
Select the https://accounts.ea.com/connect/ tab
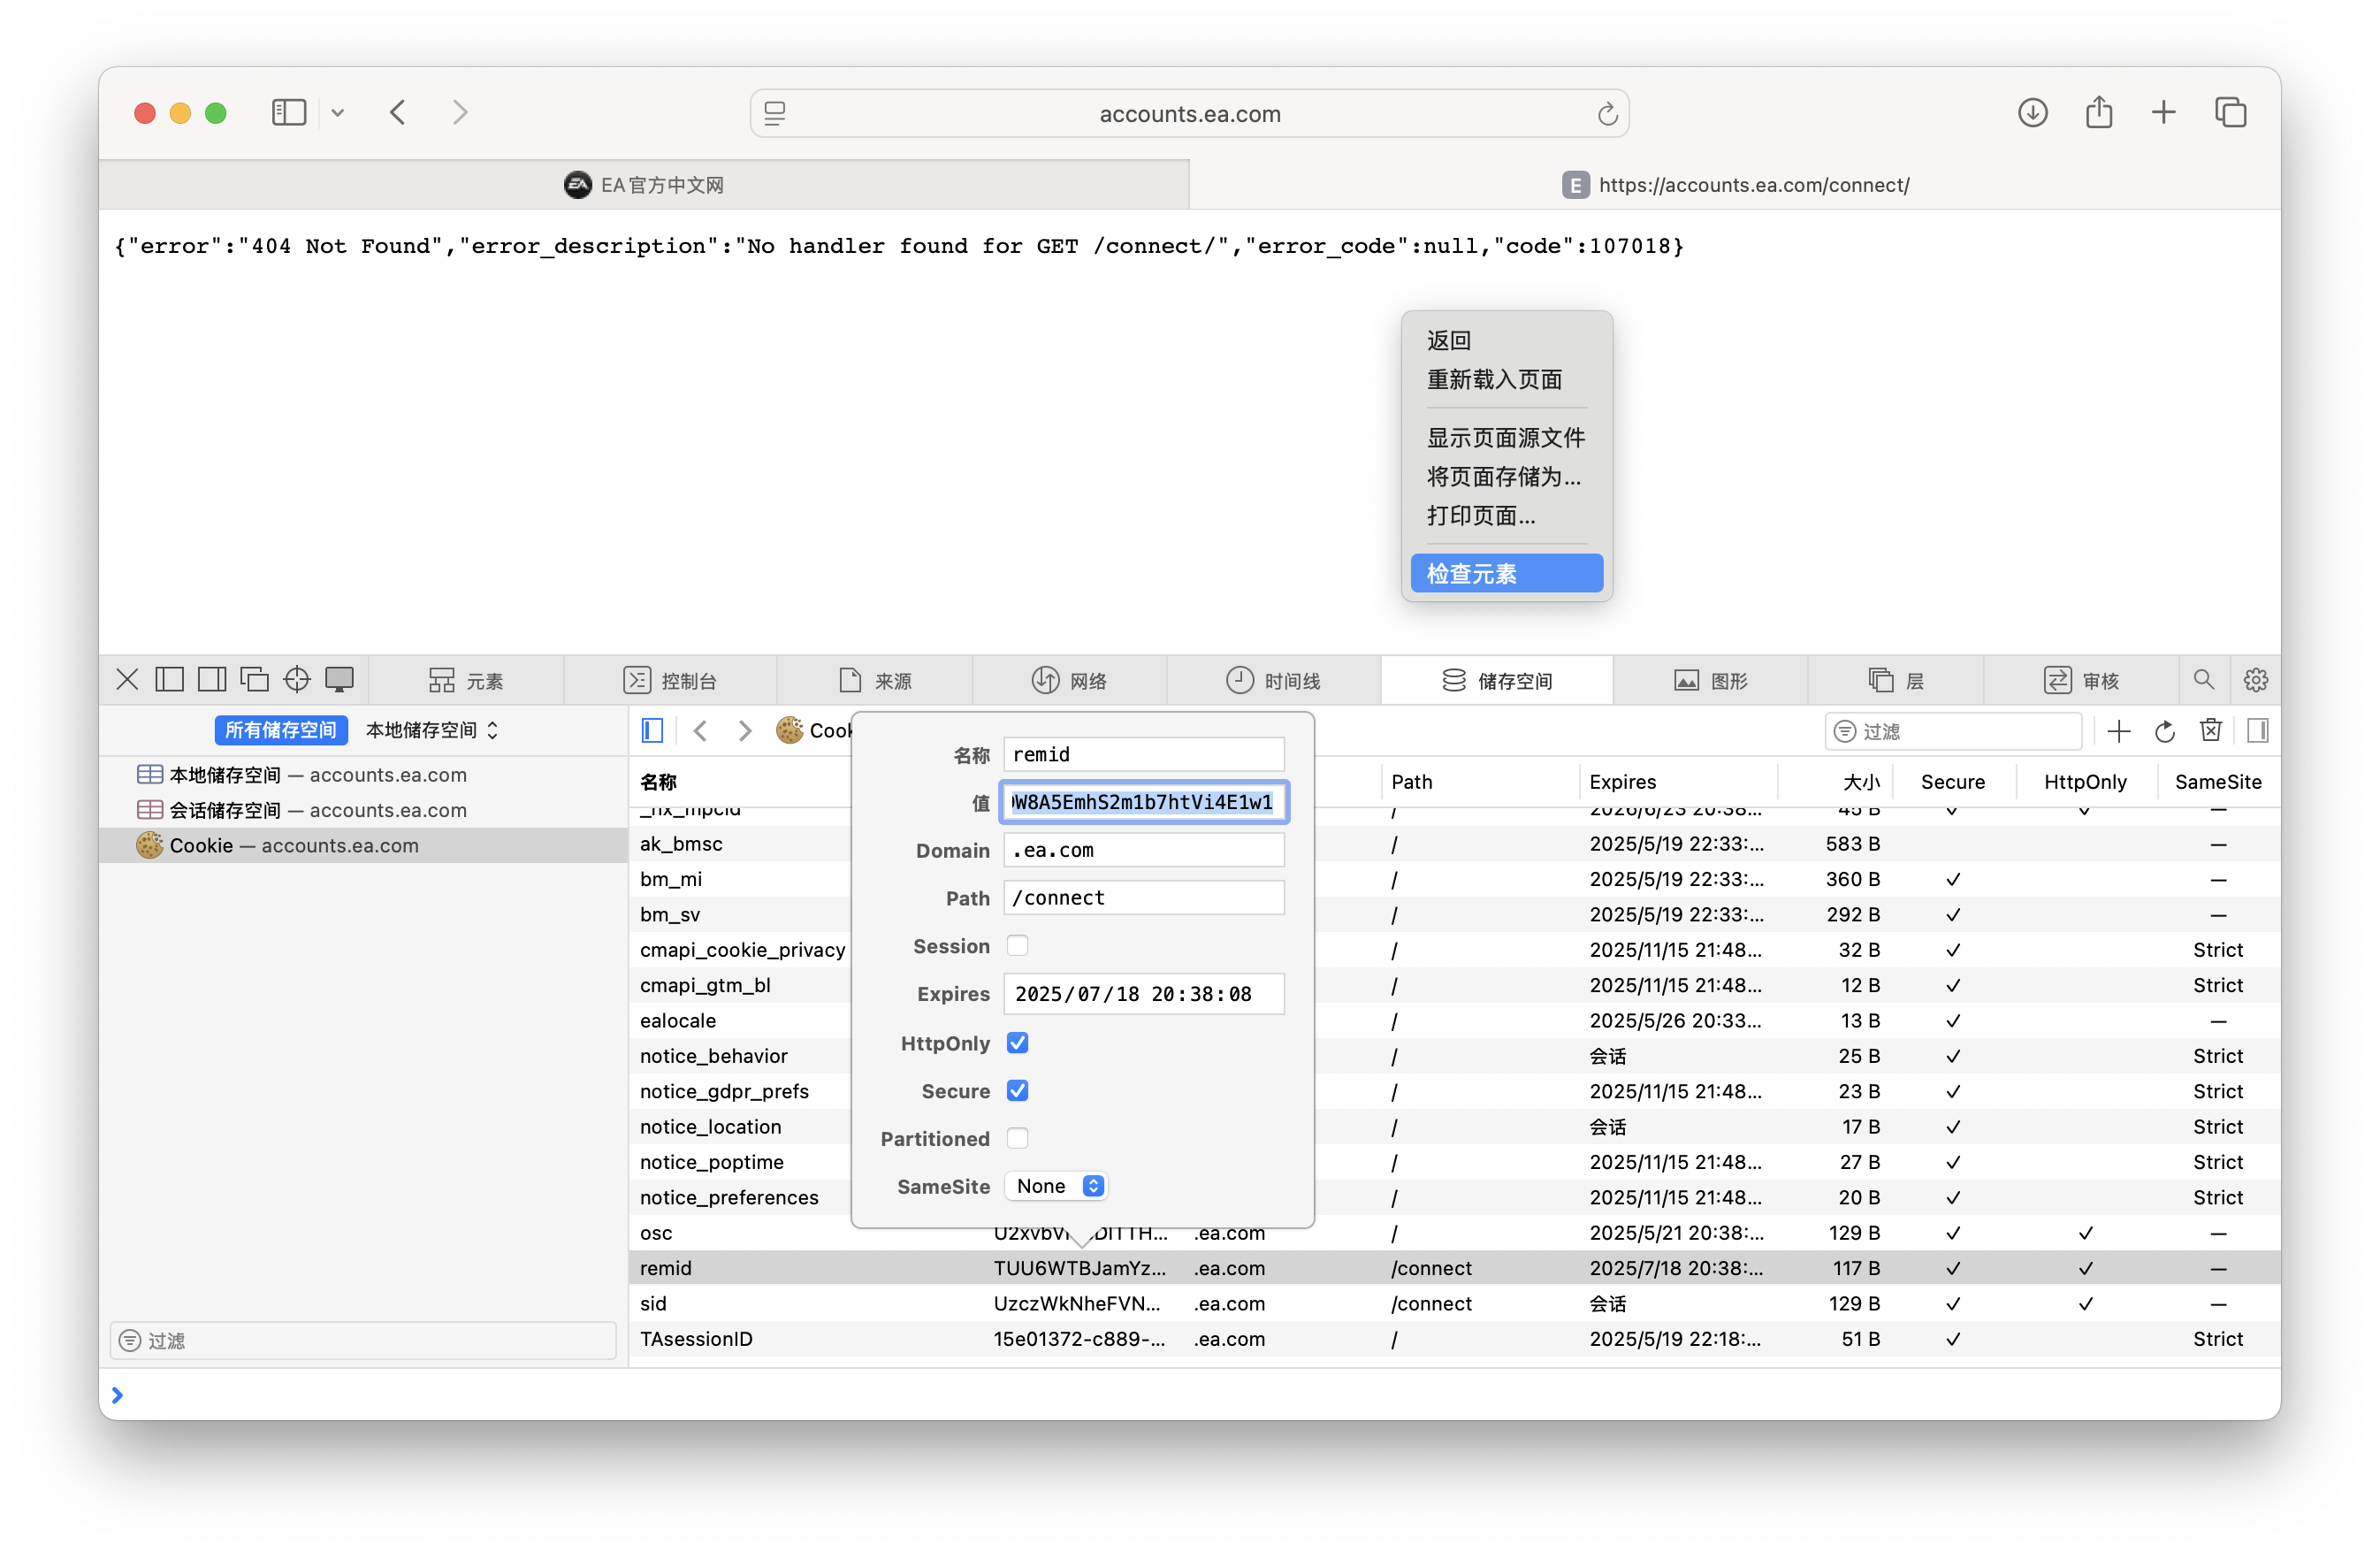click(1735, 185)
